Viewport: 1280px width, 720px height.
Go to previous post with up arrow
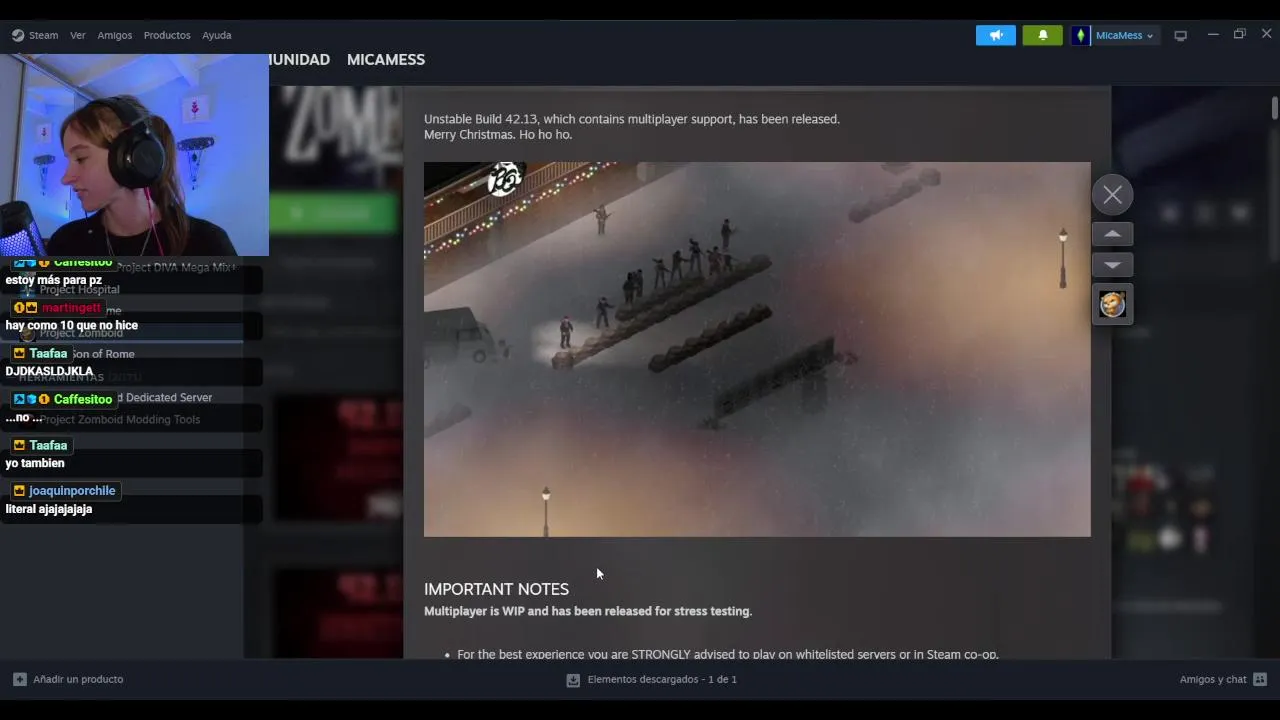point(1112,234)
